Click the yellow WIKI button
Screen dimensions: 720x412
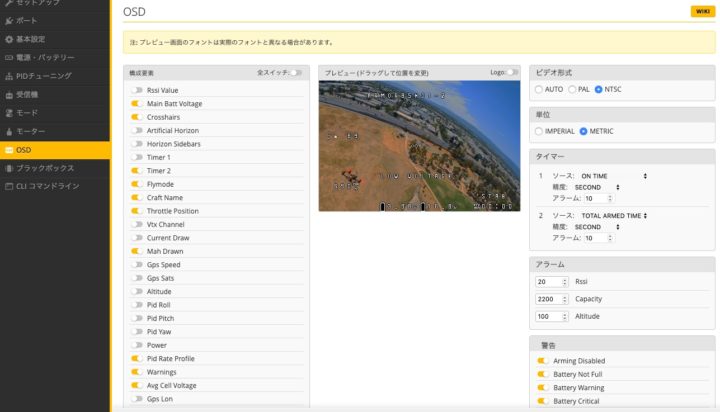[x=702, y=12]
